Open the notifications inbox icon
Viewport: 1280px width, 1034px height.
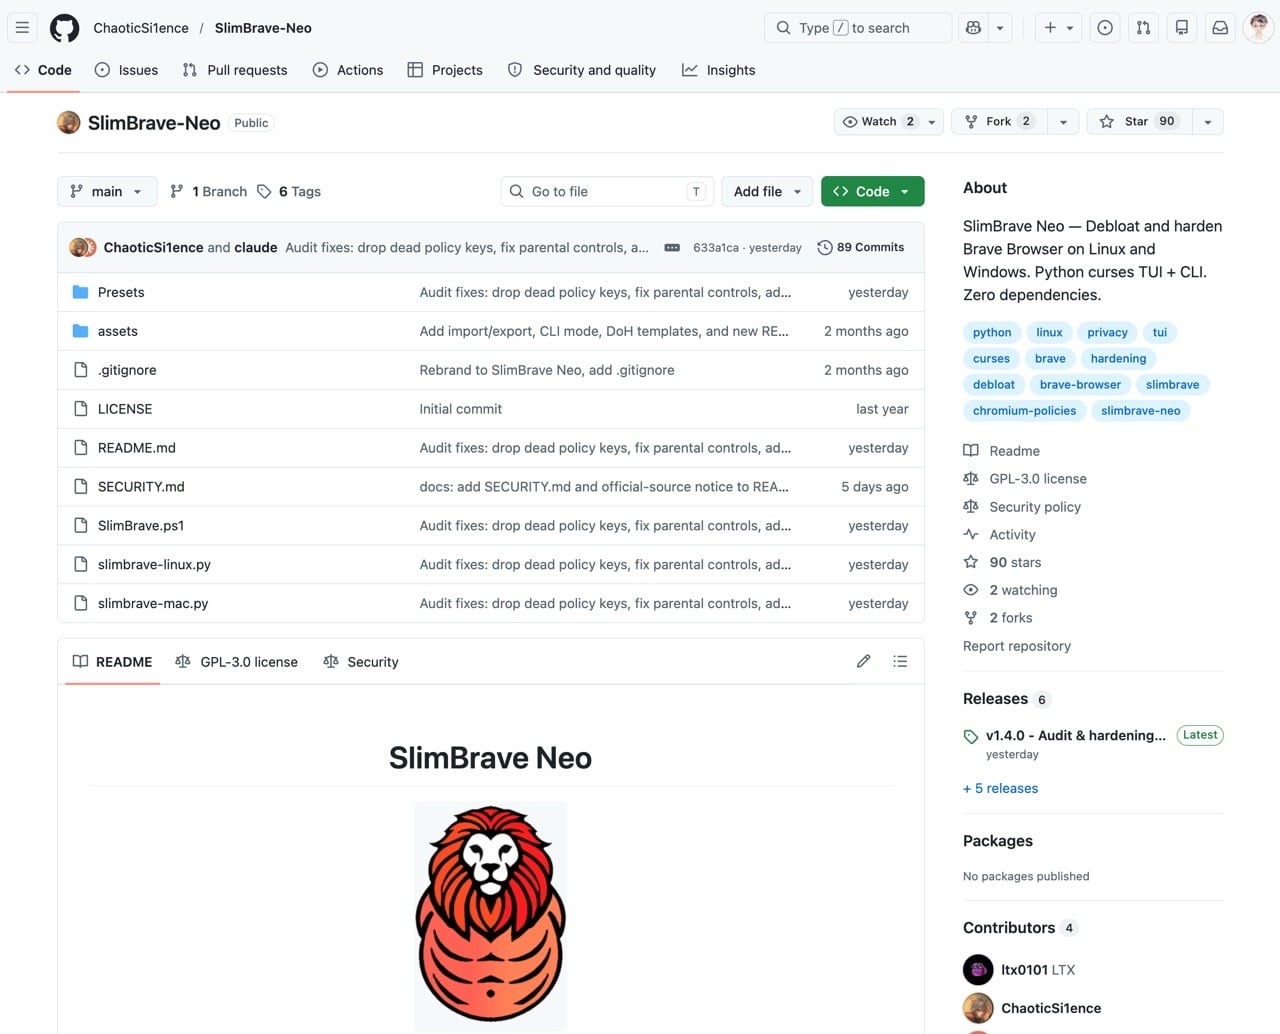(1220, 28)
